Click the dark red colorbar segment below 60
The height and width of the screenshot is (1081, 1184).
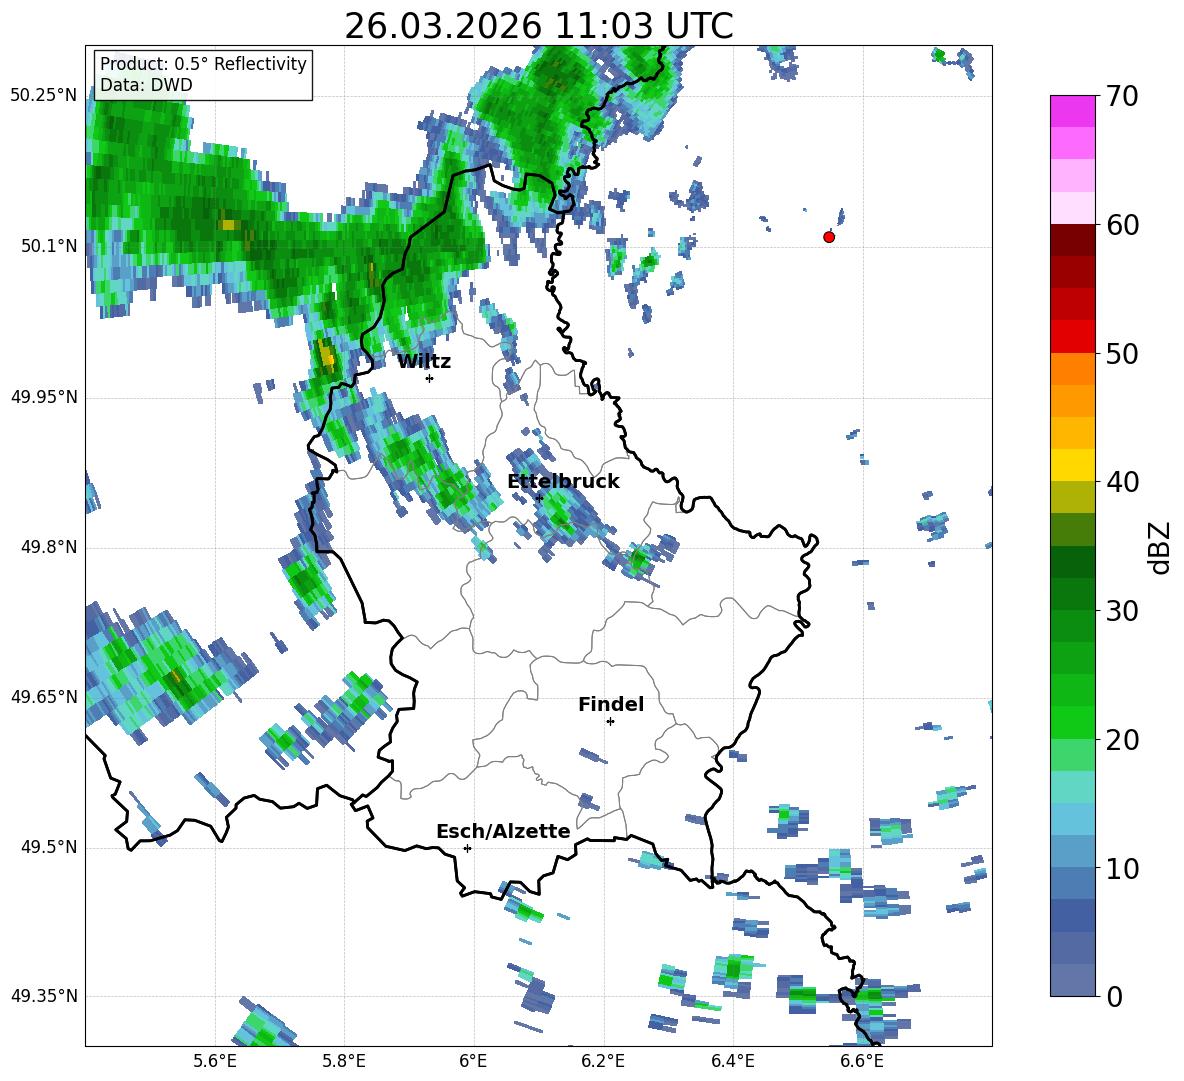[x=1072, y=240]
